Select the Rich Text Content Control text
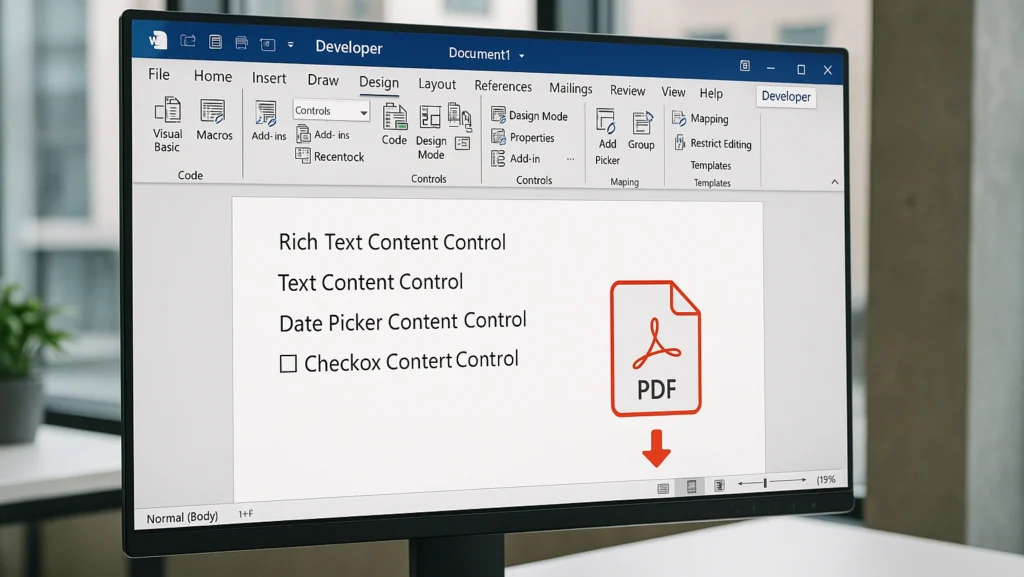Image resolution: width=1024 pixels, height=577 pixels. click(x=392, y=242)
